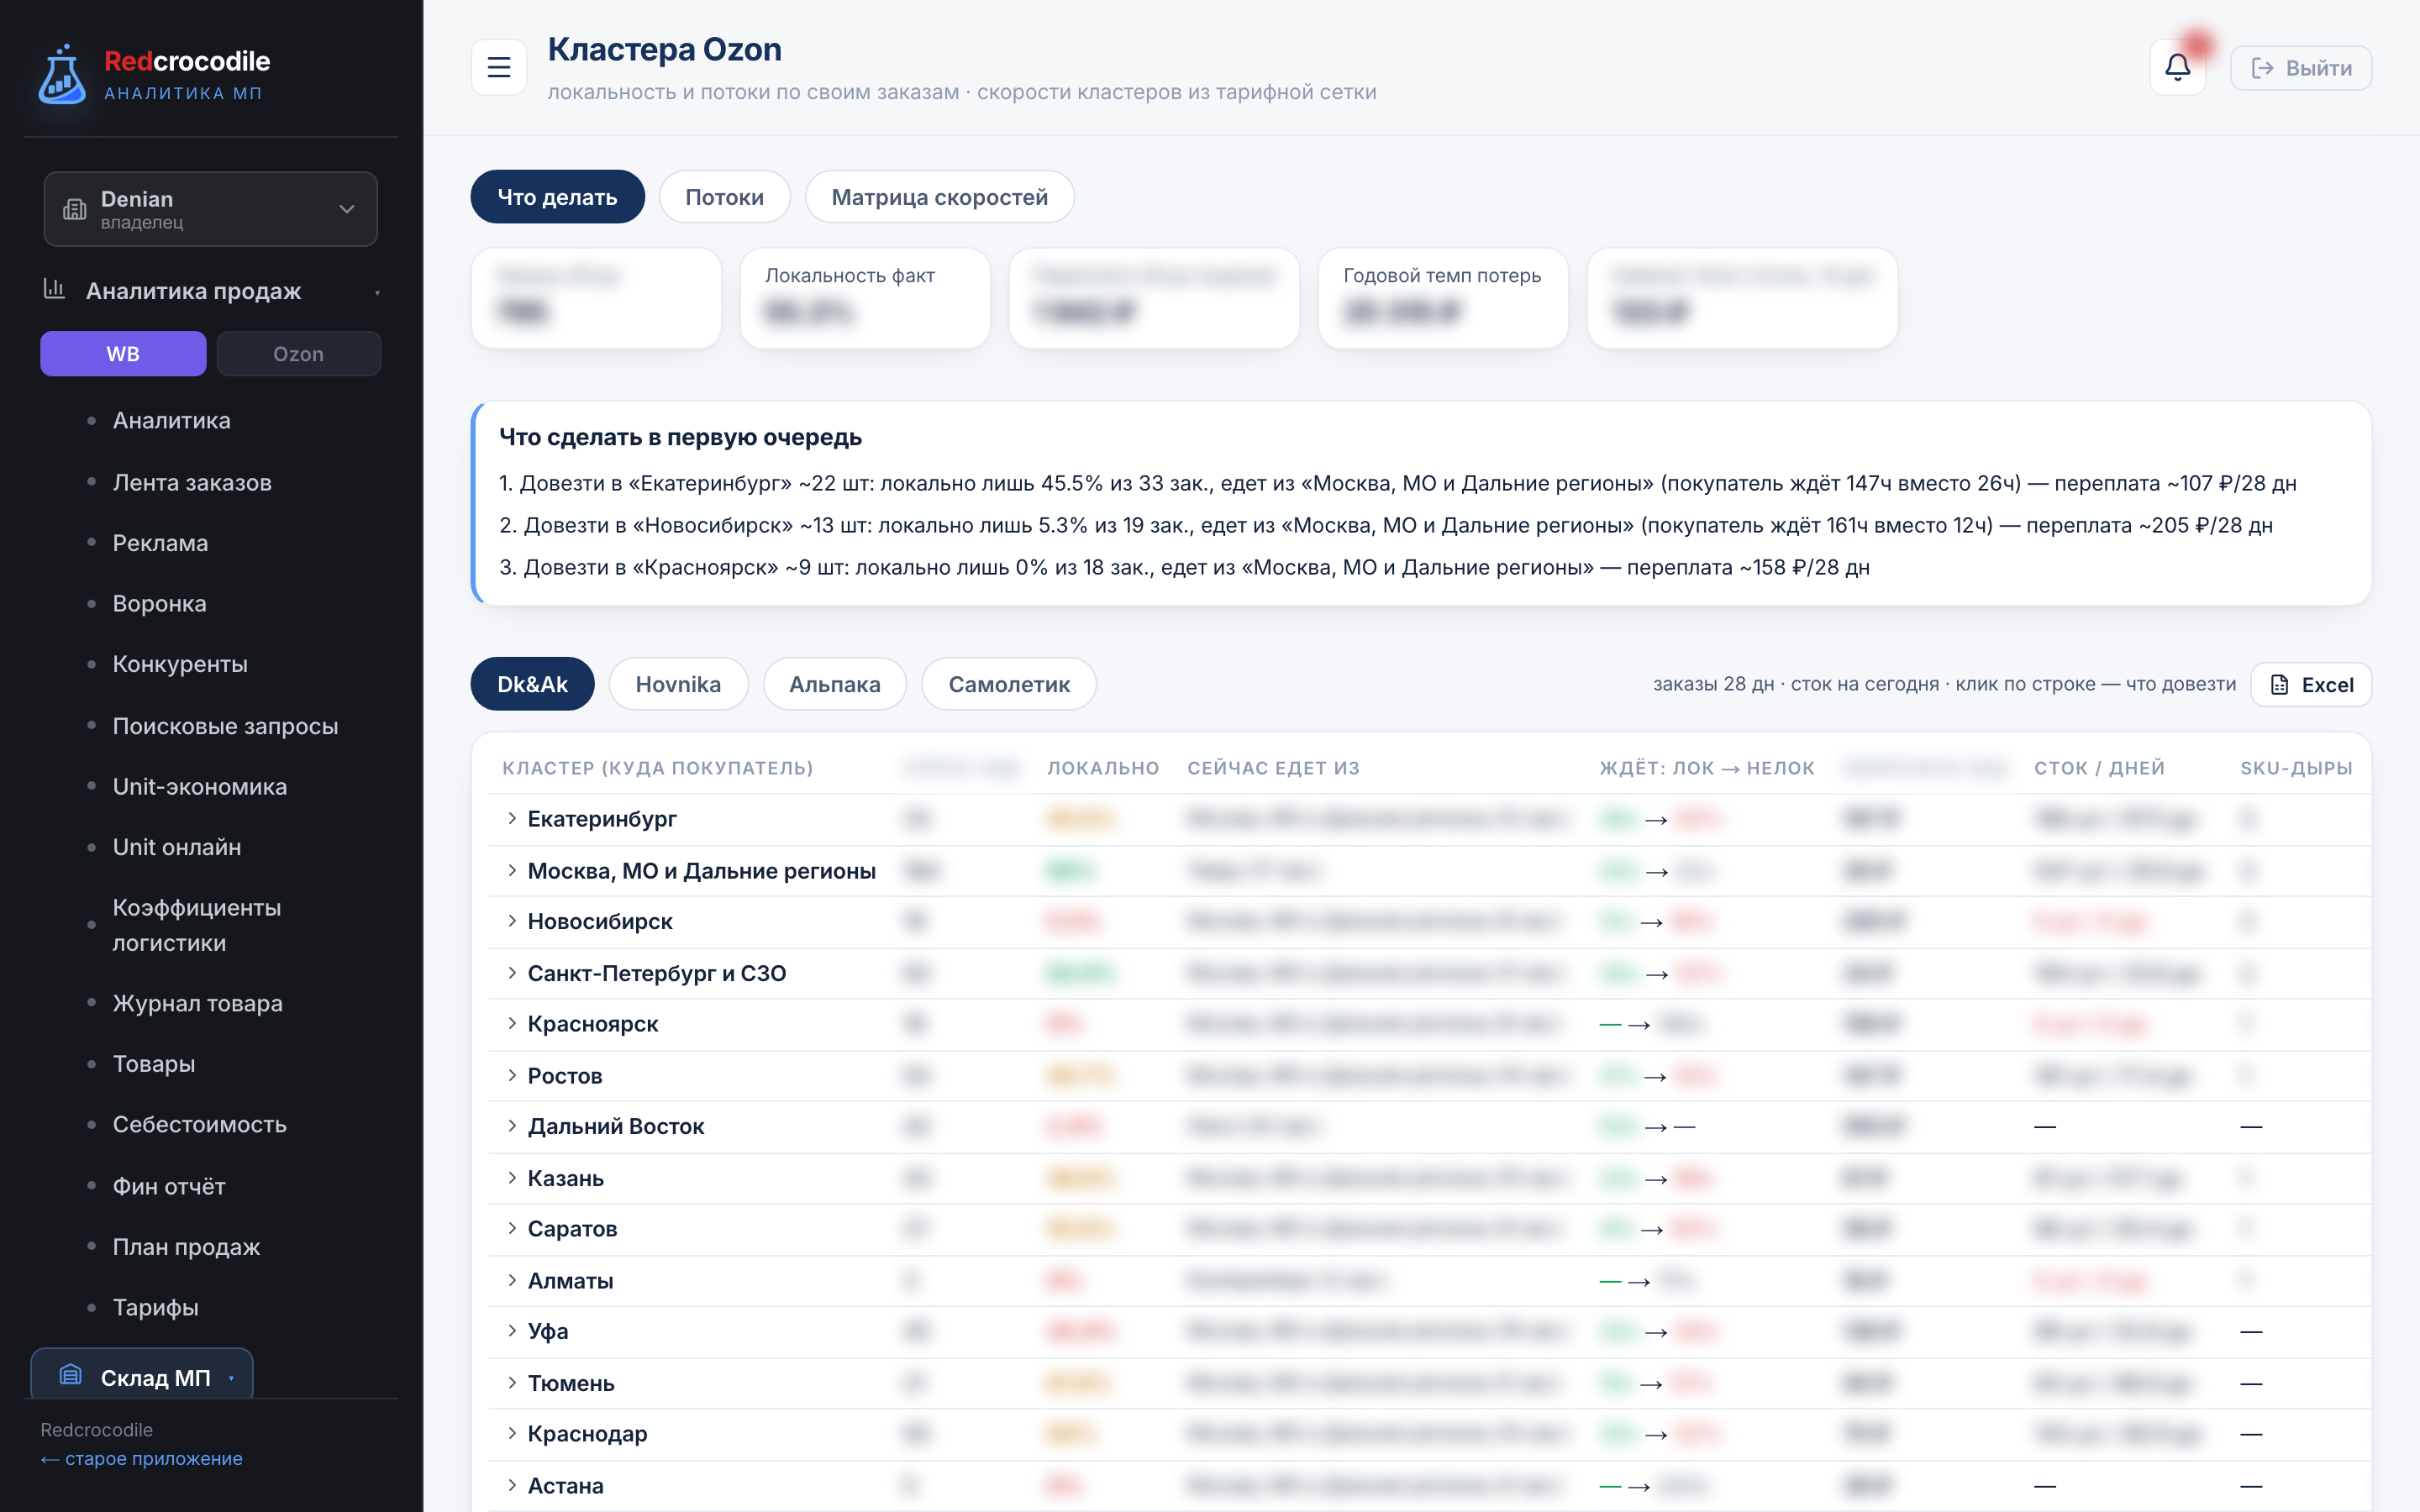Image resolution: width=2420 pixels, height=1512 pixels.
Task: Expand the Тюмень cluster row
Action: click(512, 1383)
